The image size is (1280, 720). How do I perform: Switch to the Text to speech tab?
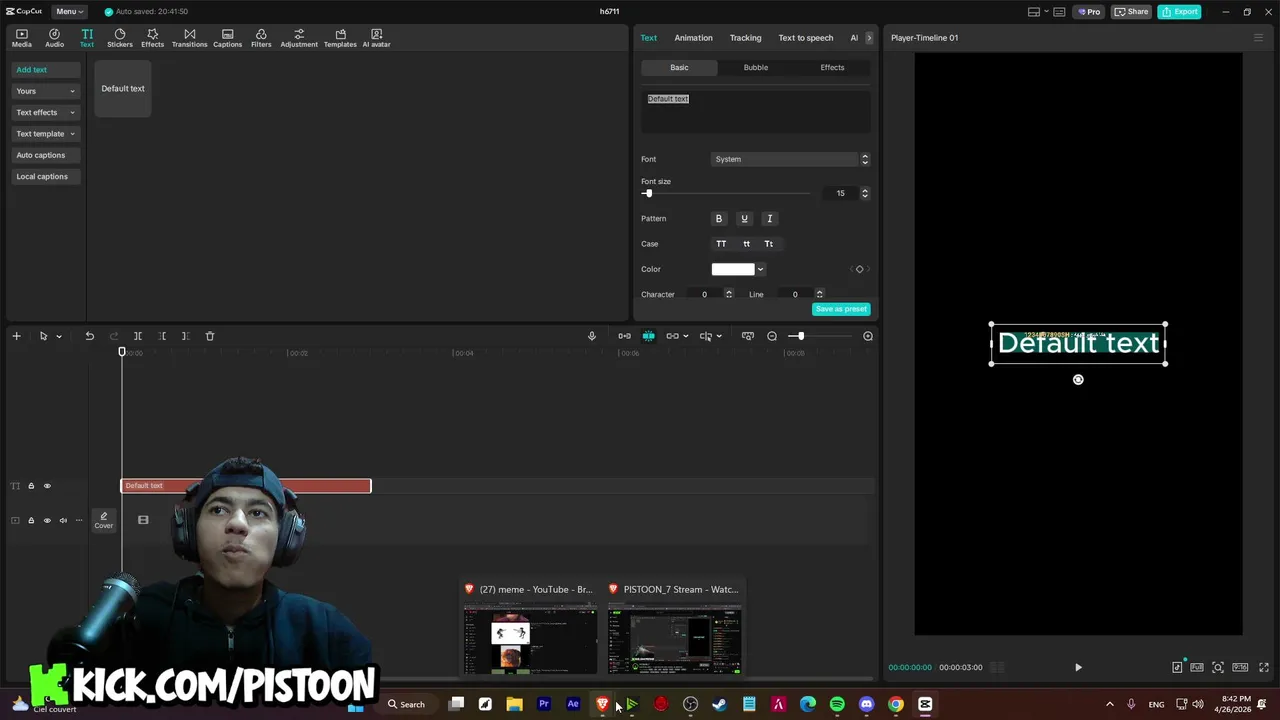pyautogui.click(x=806, y=38)
